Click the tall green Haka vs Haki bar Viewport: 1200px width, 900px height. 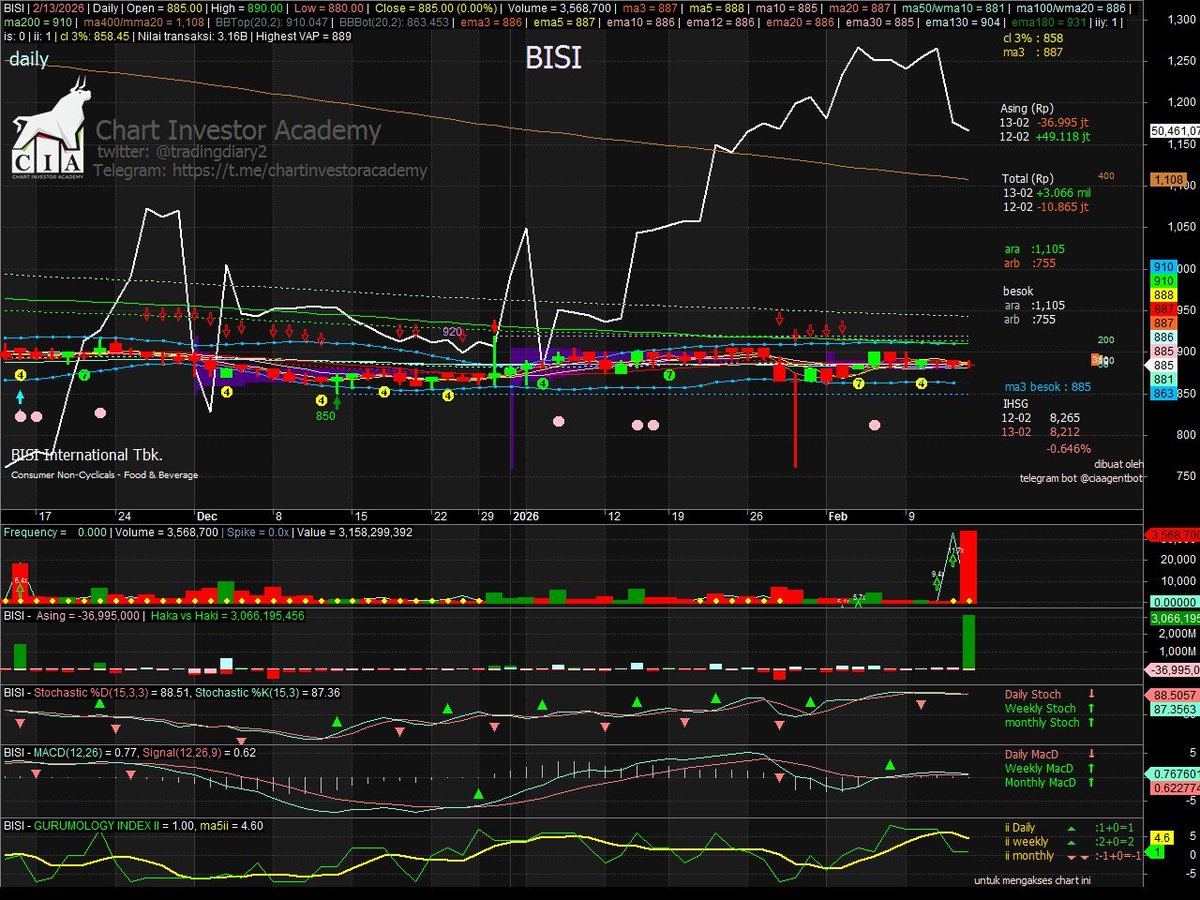968,642
